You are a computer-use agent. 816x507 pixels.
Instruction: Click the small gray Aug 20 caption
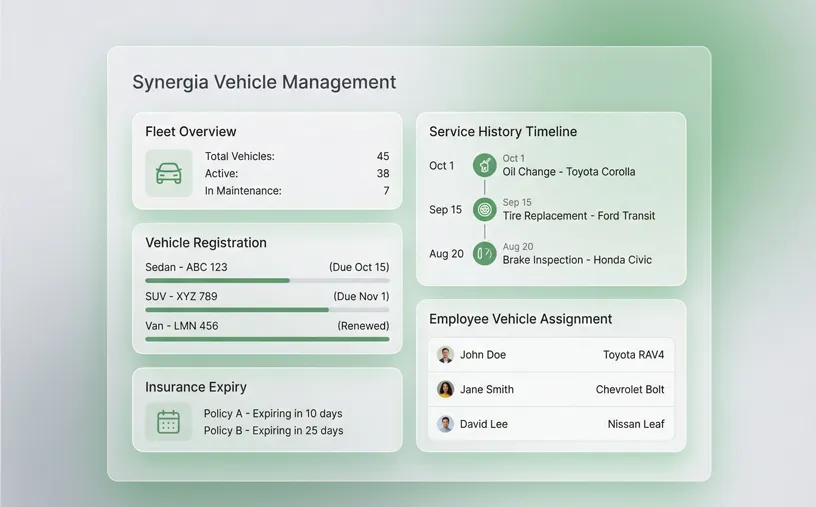518,246
